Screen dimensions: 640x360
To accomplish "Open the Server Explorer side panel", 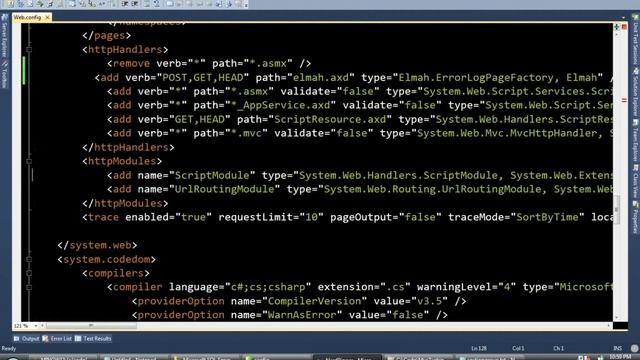I will pos(4,36).
